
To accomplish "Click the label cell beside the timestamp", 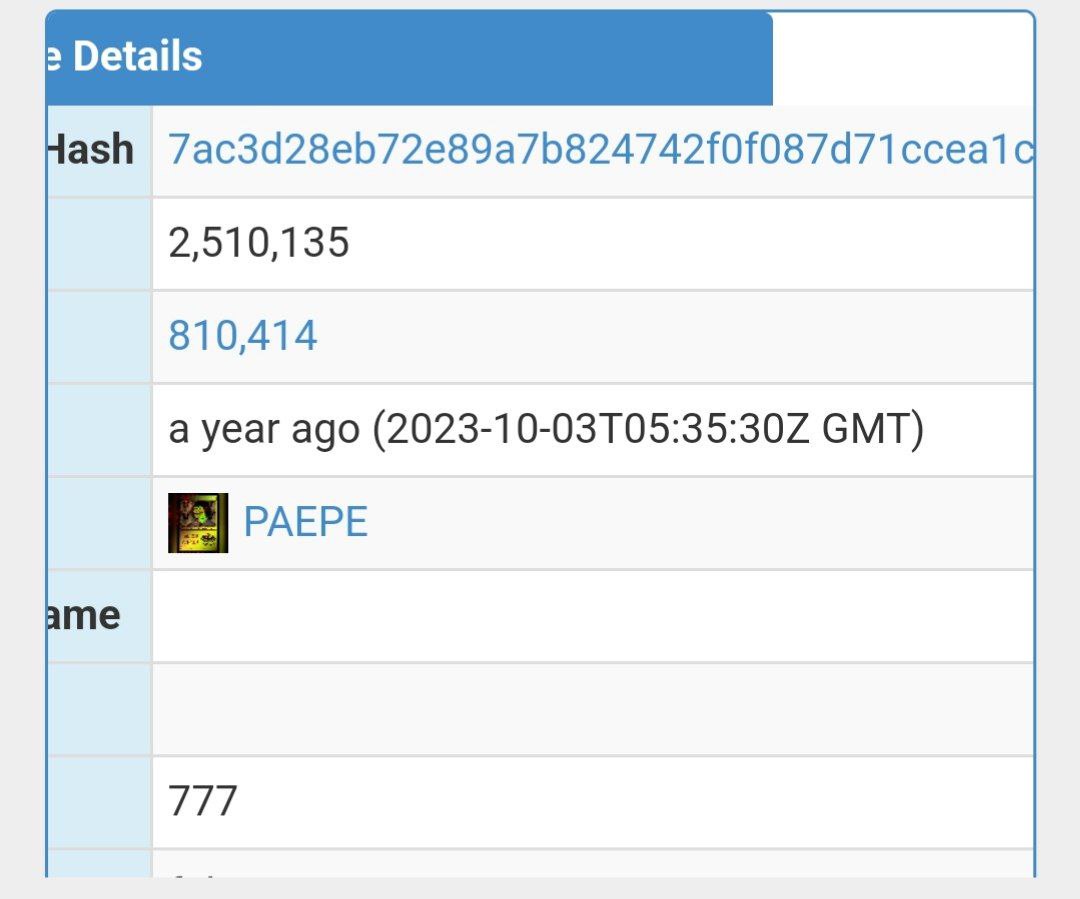I will pyautogui.click(x=99, y=429).
